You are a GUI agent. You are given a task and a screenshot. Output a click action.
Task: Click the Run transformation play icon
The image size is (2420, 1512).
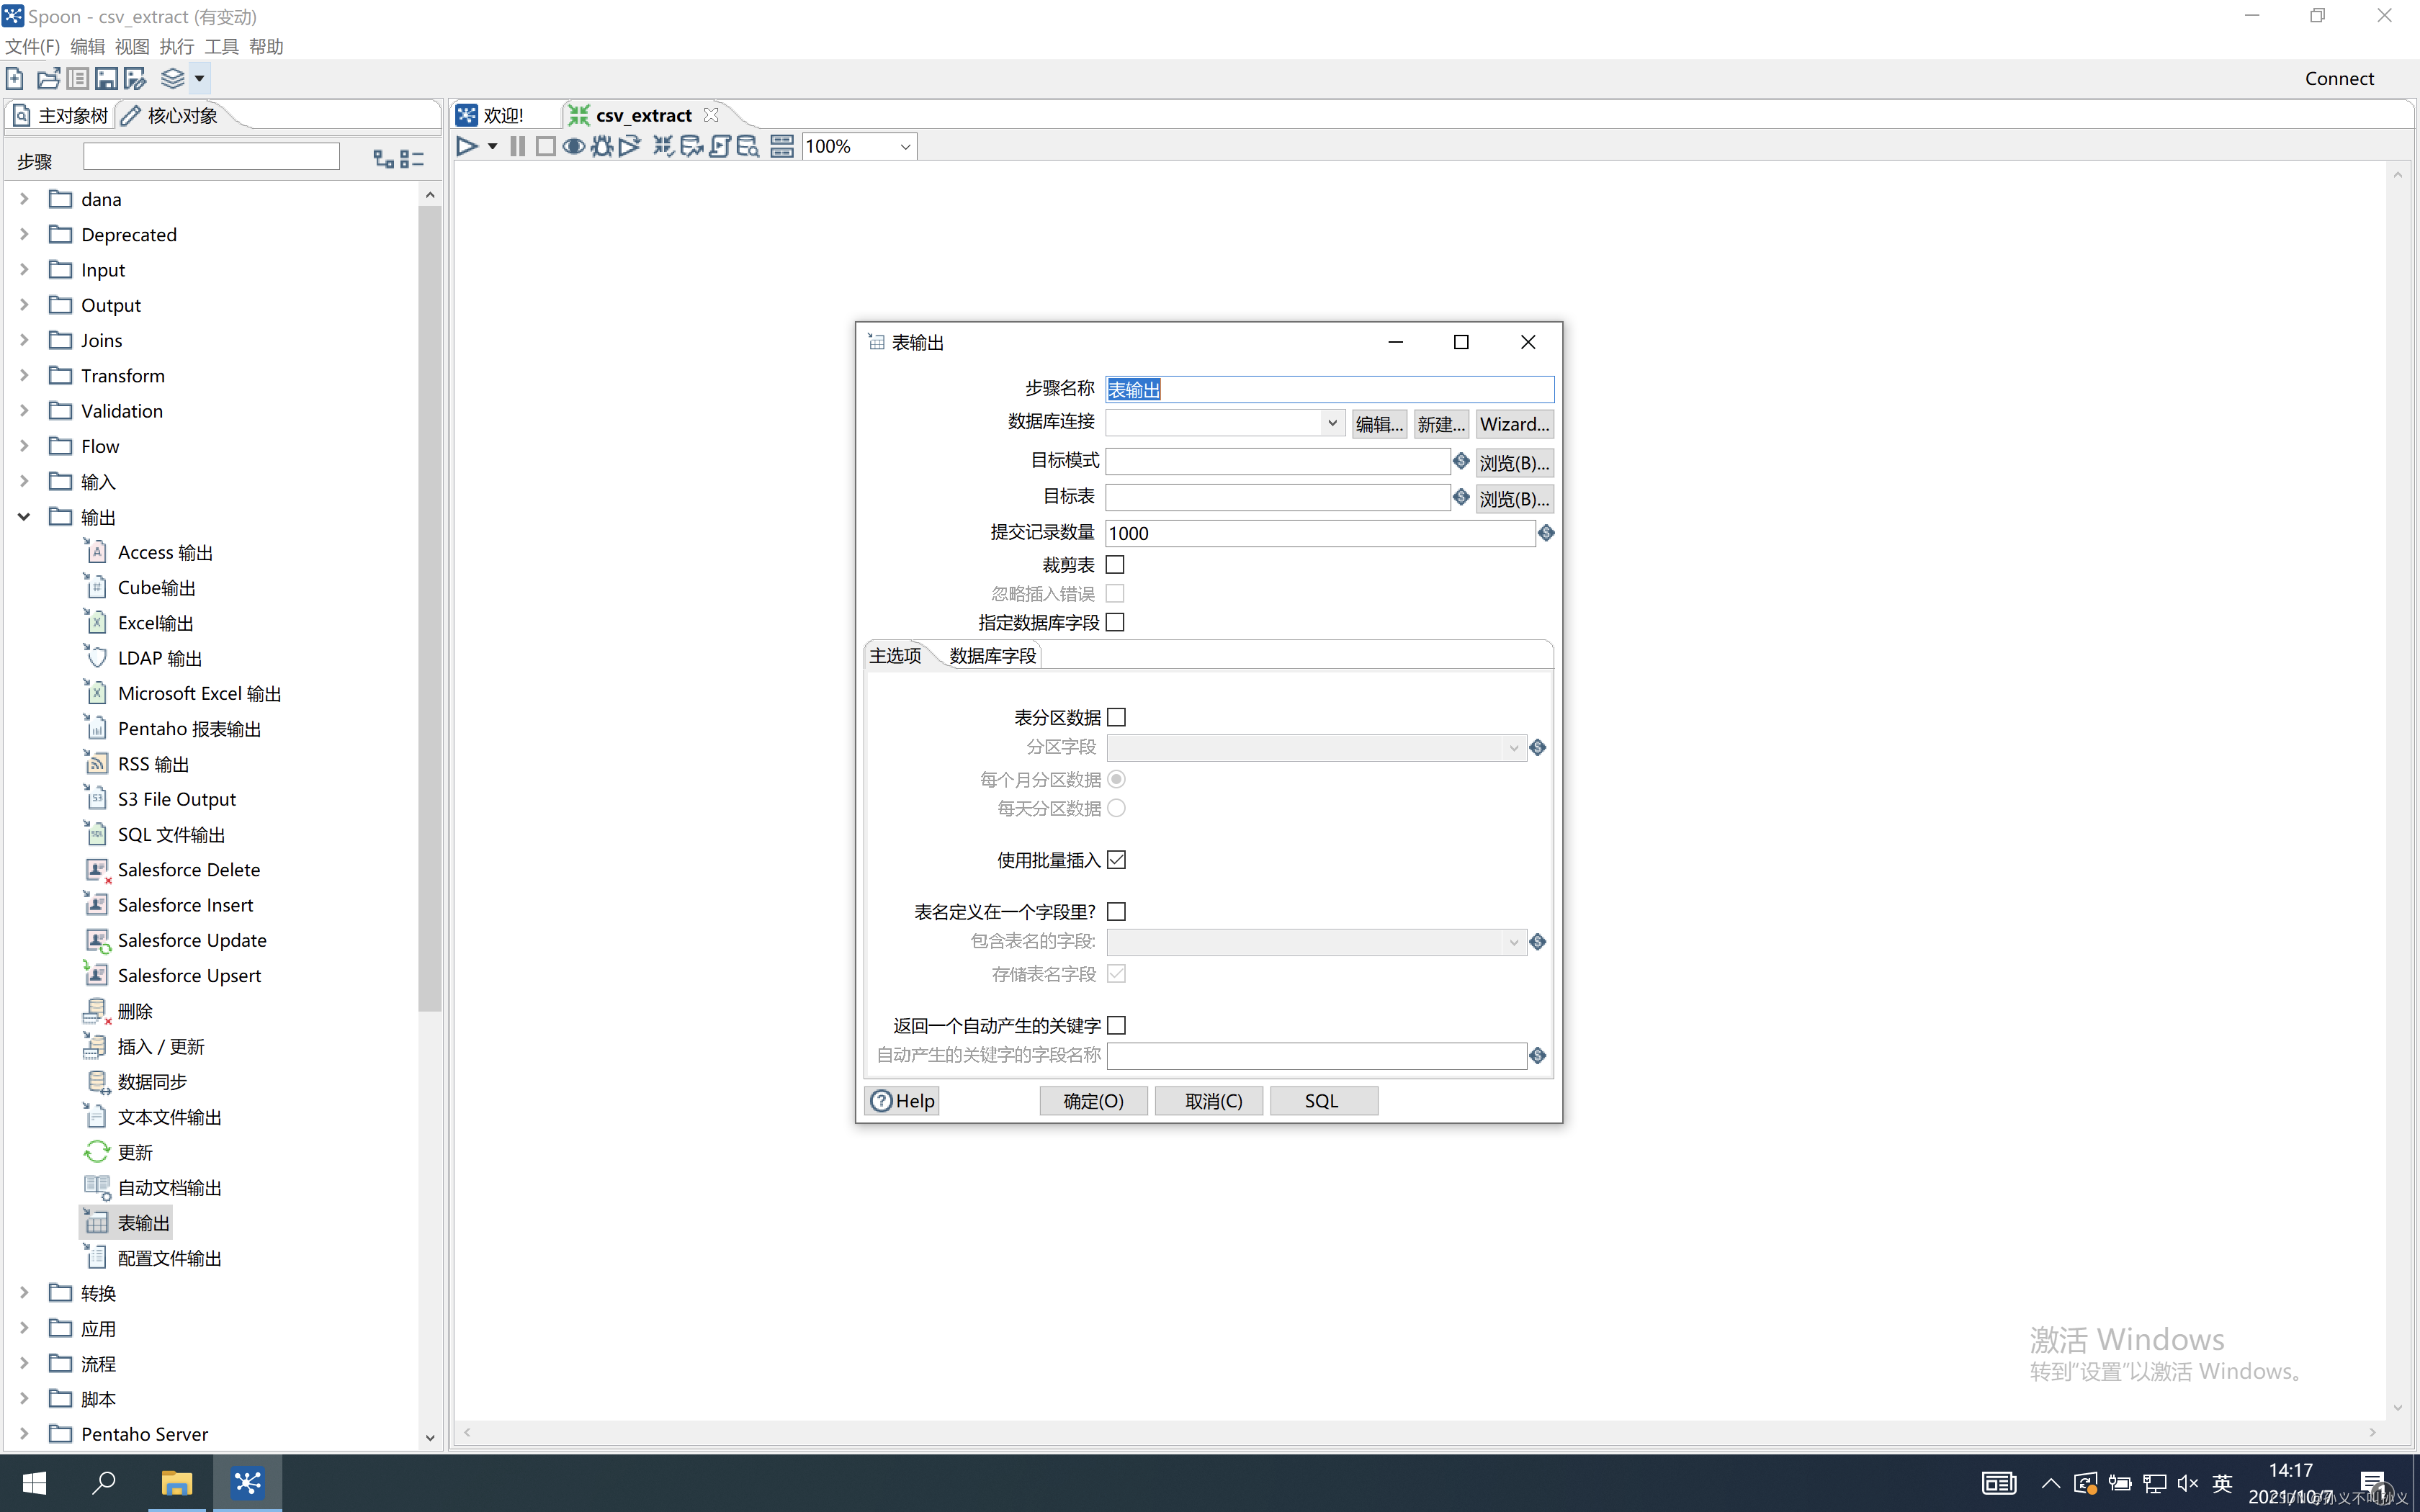(x=466, y=147)
